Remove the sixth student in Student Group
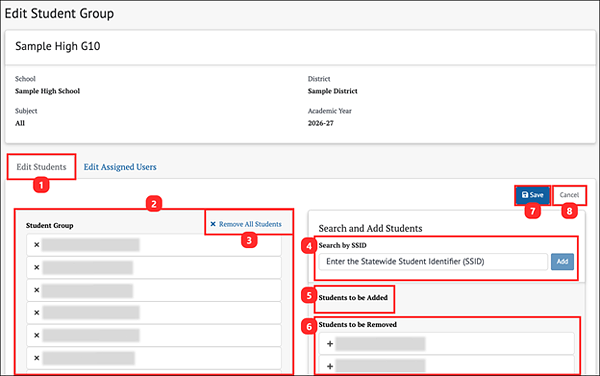This screenshot has height=376, width=600. pyautogui.click(x=37, y=358)
